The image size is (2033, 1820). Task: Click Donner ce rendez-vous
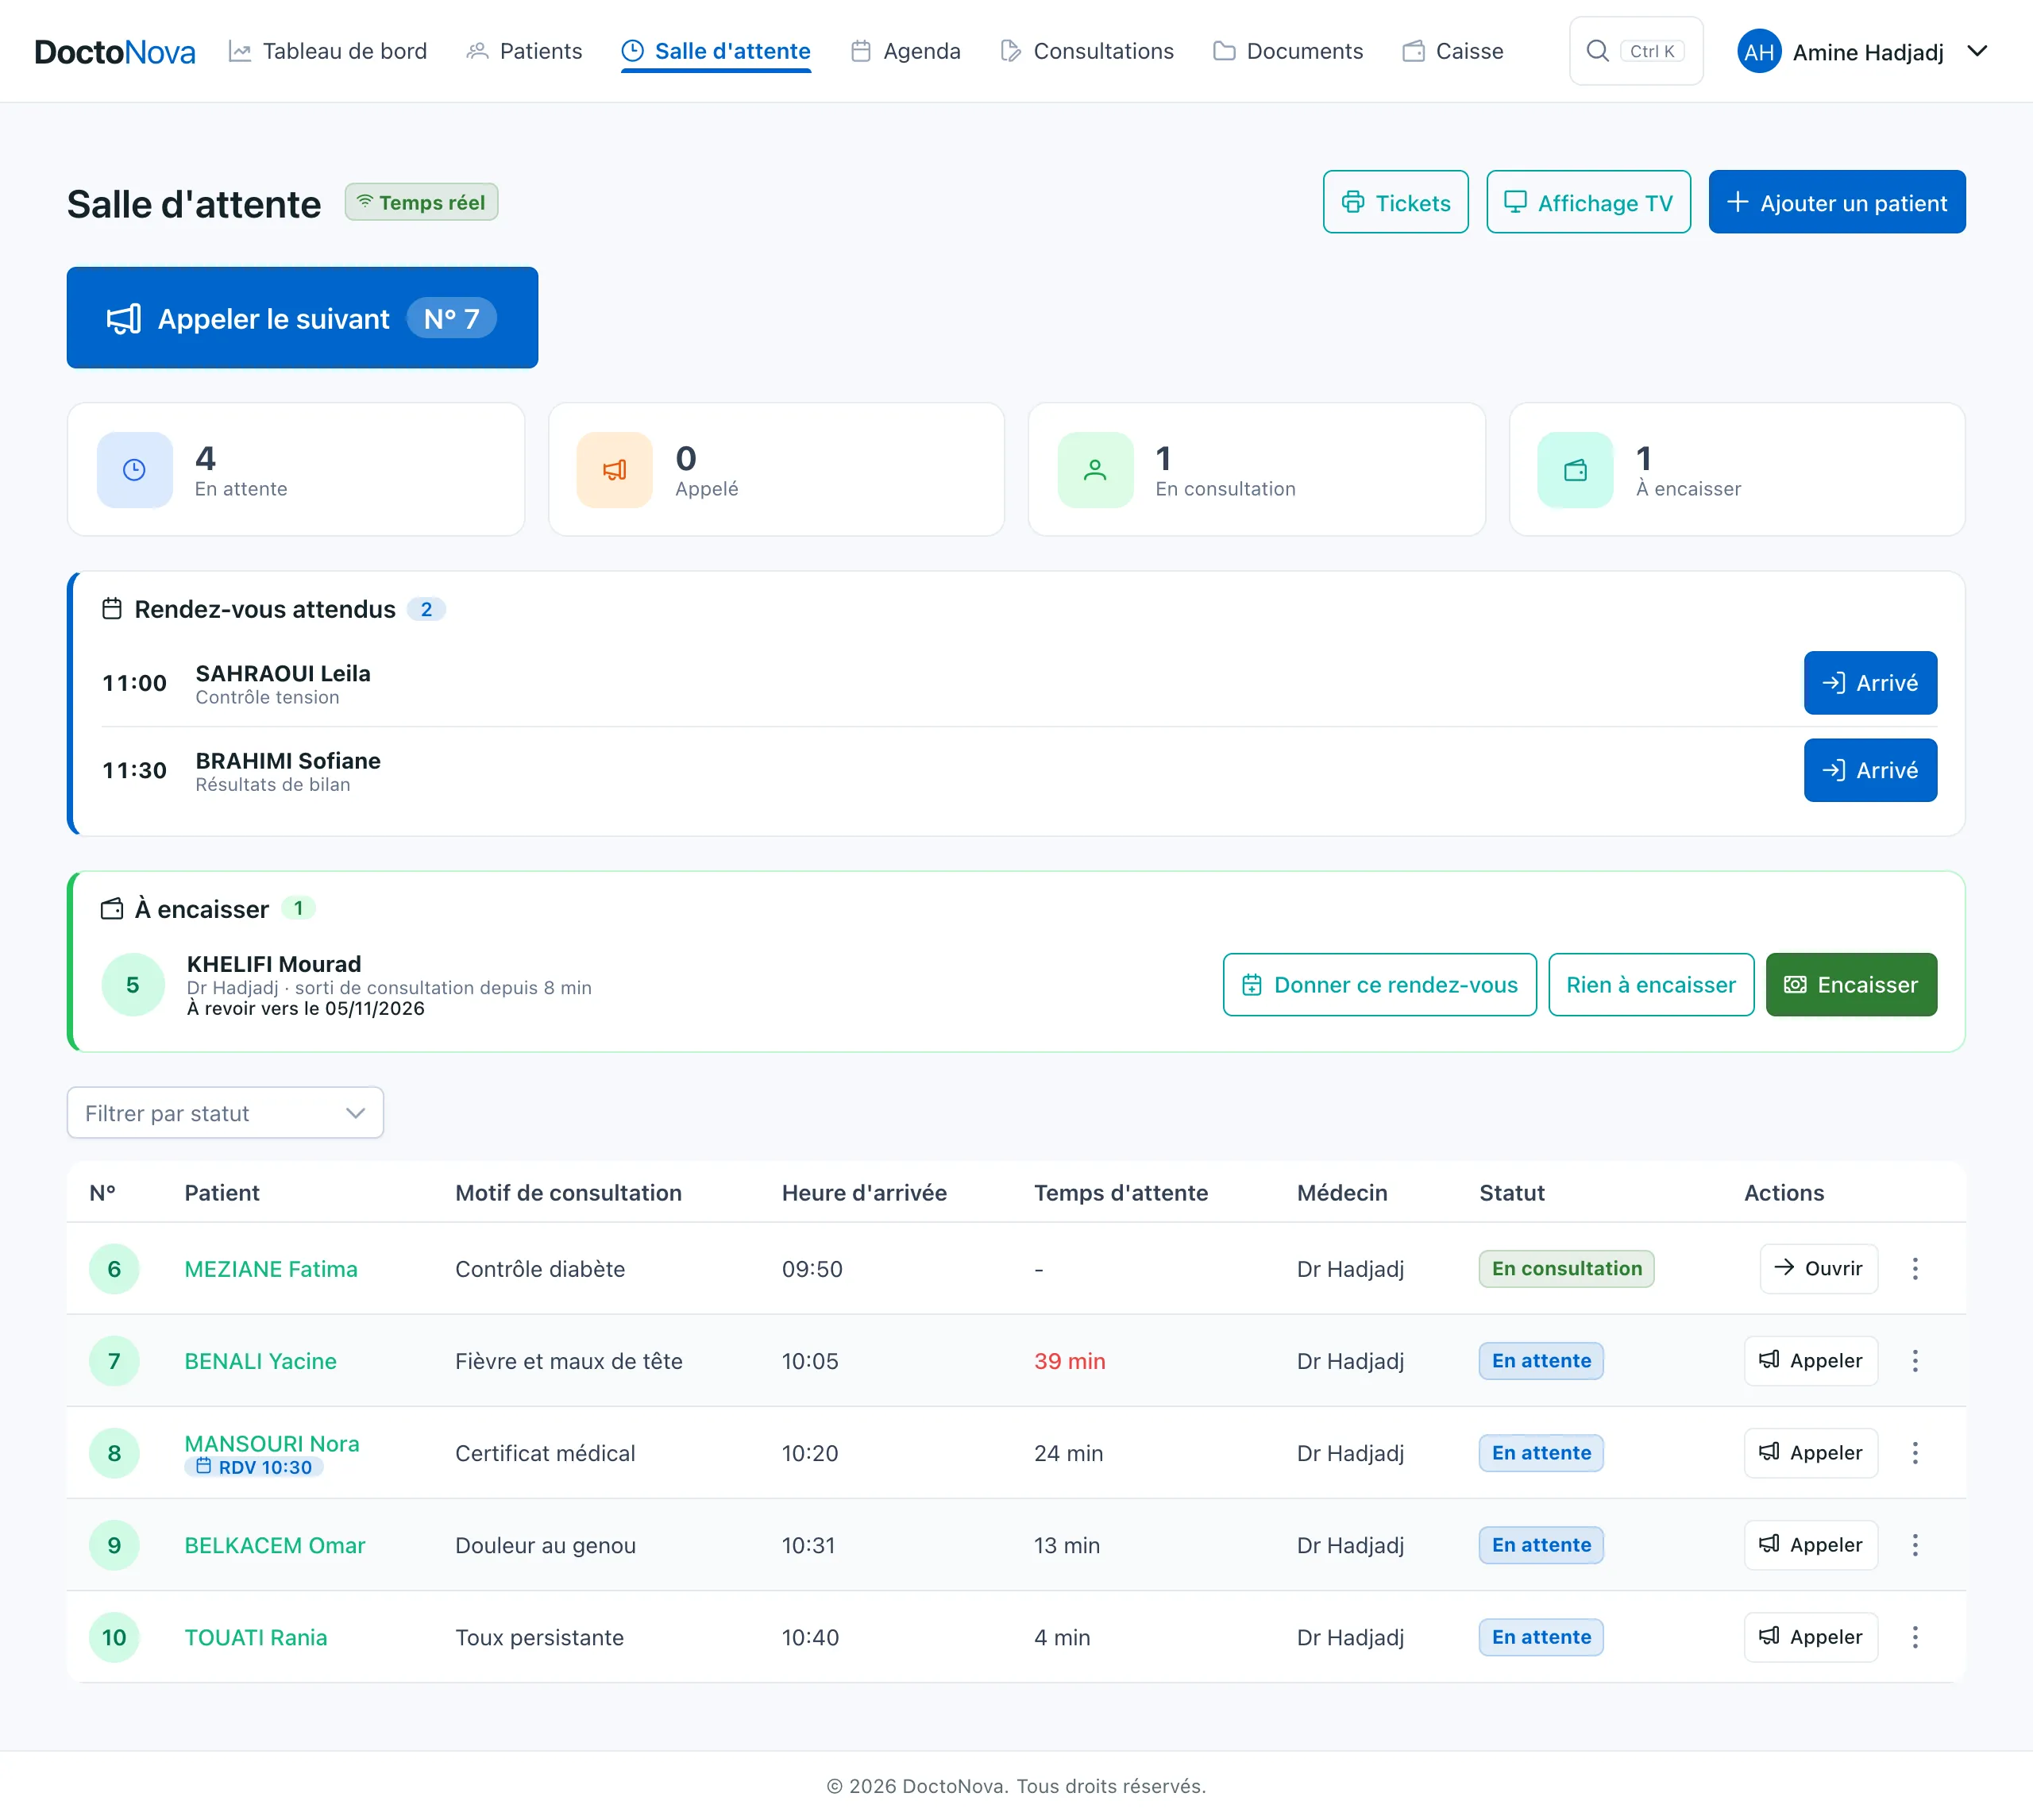click(x=1379, y=984)
